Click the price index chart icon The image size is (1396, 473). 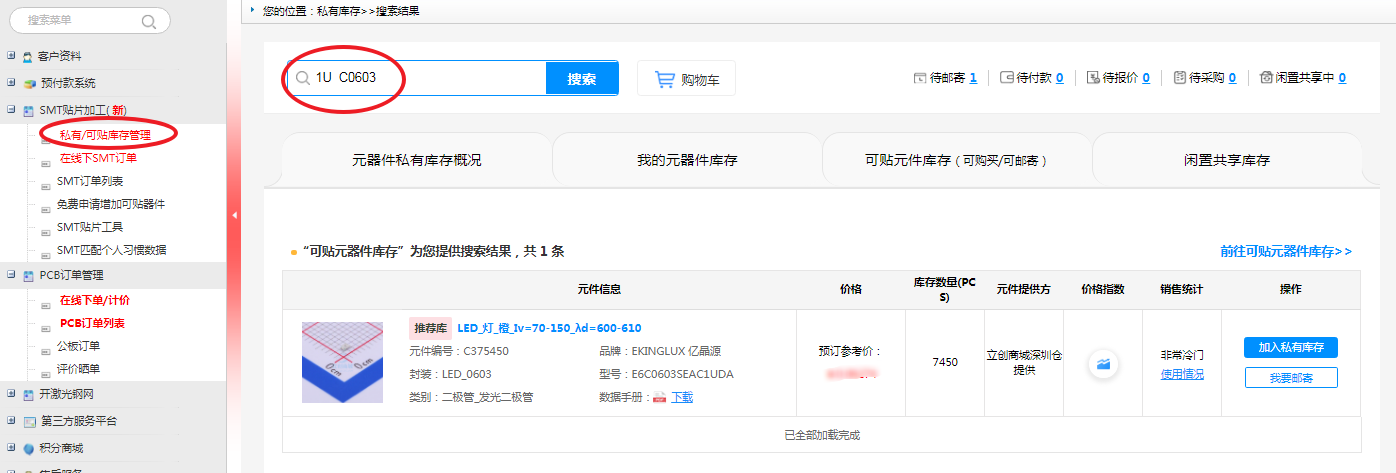point(1103,365)
